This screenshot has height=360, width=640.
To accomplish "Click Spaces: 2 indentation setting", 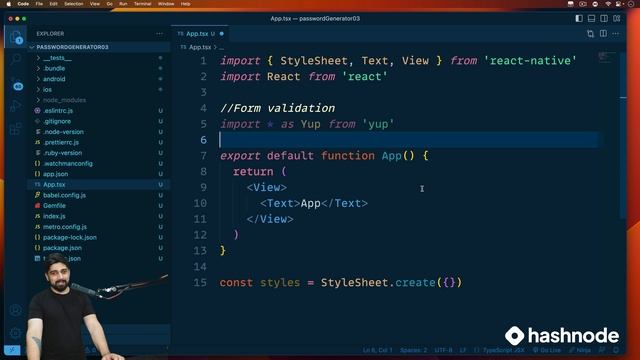I will (x=413, y=350).
